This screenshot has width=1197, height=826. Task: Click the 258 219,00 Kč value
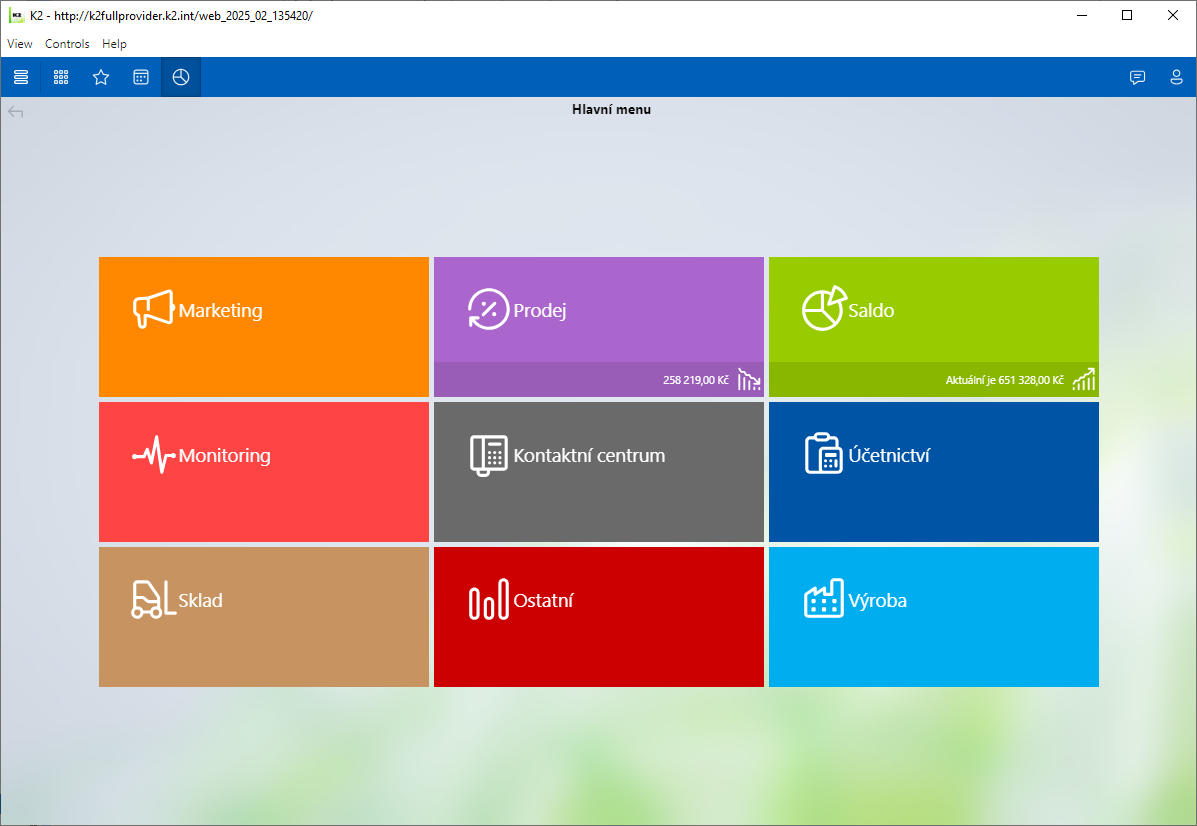(695, 380)
